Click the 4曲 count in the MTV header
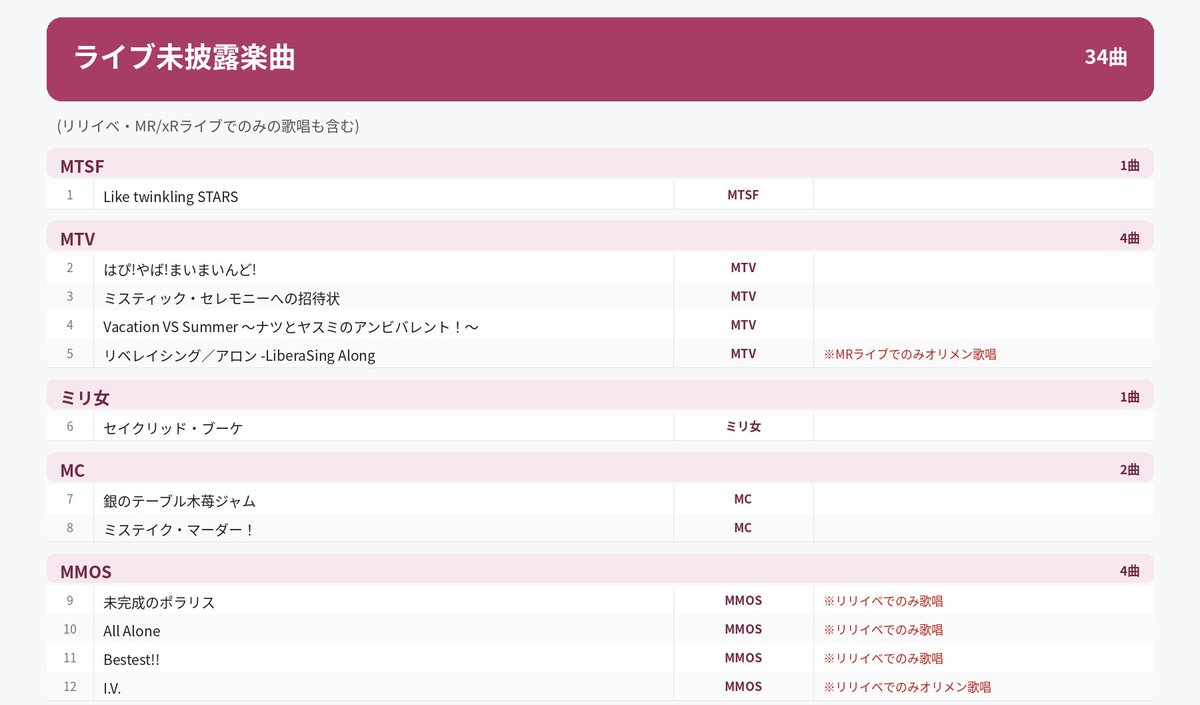 point(1130,238)
